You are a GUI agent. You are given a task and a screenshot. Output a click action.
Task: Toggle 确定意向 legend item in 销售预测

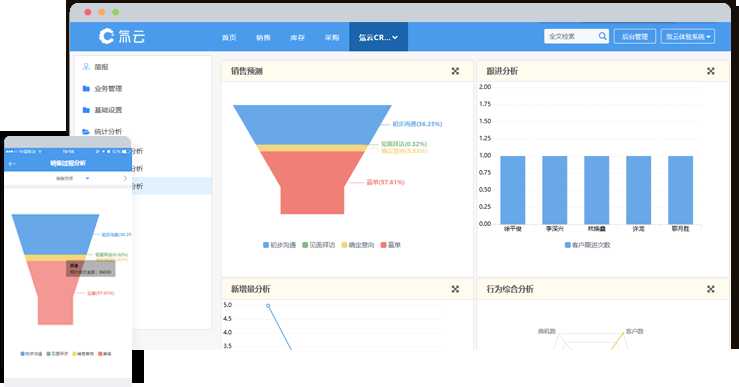358,245
